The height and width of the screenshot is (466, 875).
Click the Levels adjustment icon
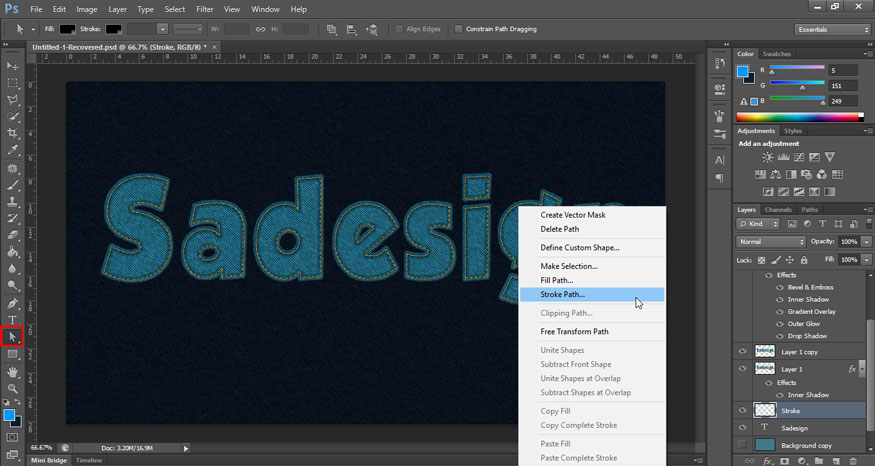(x=783, y=157)
